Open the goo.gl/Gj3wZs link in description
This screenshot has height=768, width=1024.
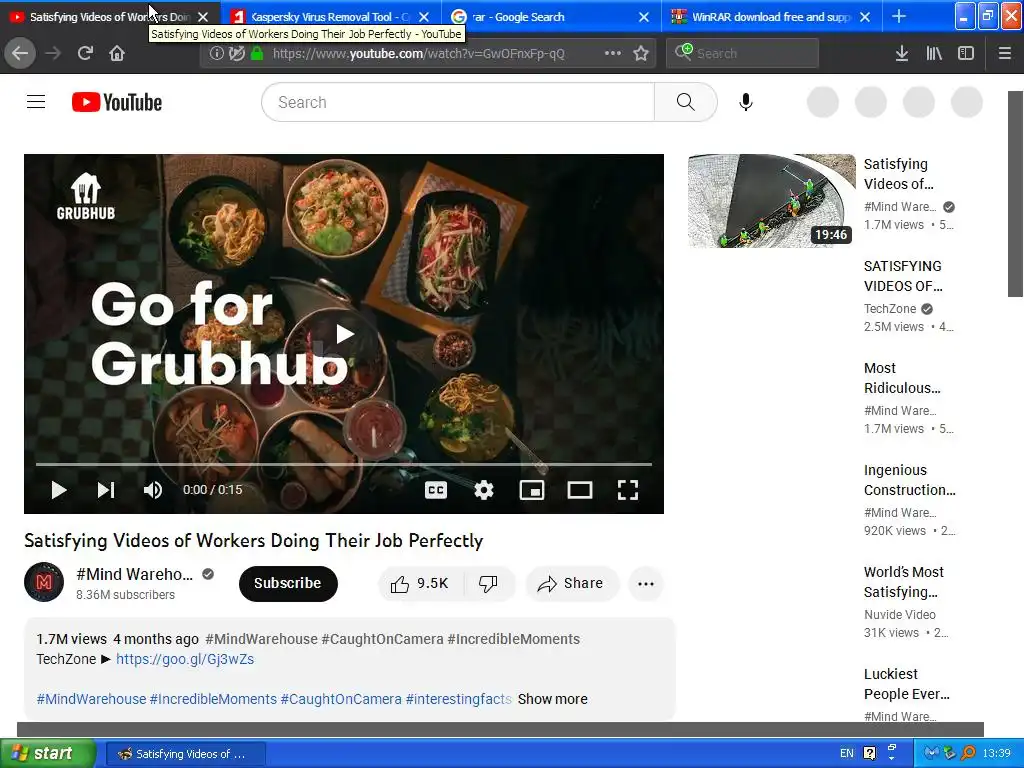(x=185, y=659)
